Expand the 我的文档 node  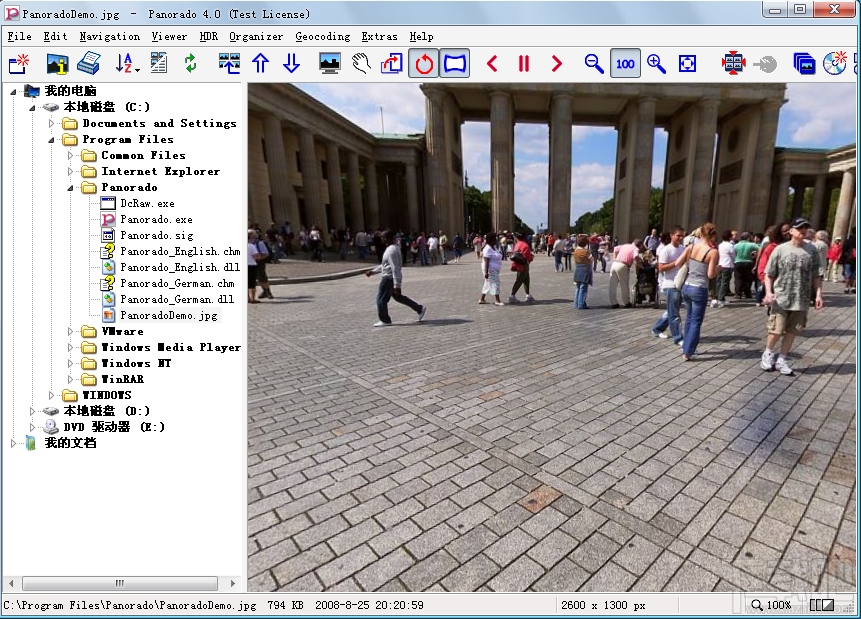click(13, 443)
